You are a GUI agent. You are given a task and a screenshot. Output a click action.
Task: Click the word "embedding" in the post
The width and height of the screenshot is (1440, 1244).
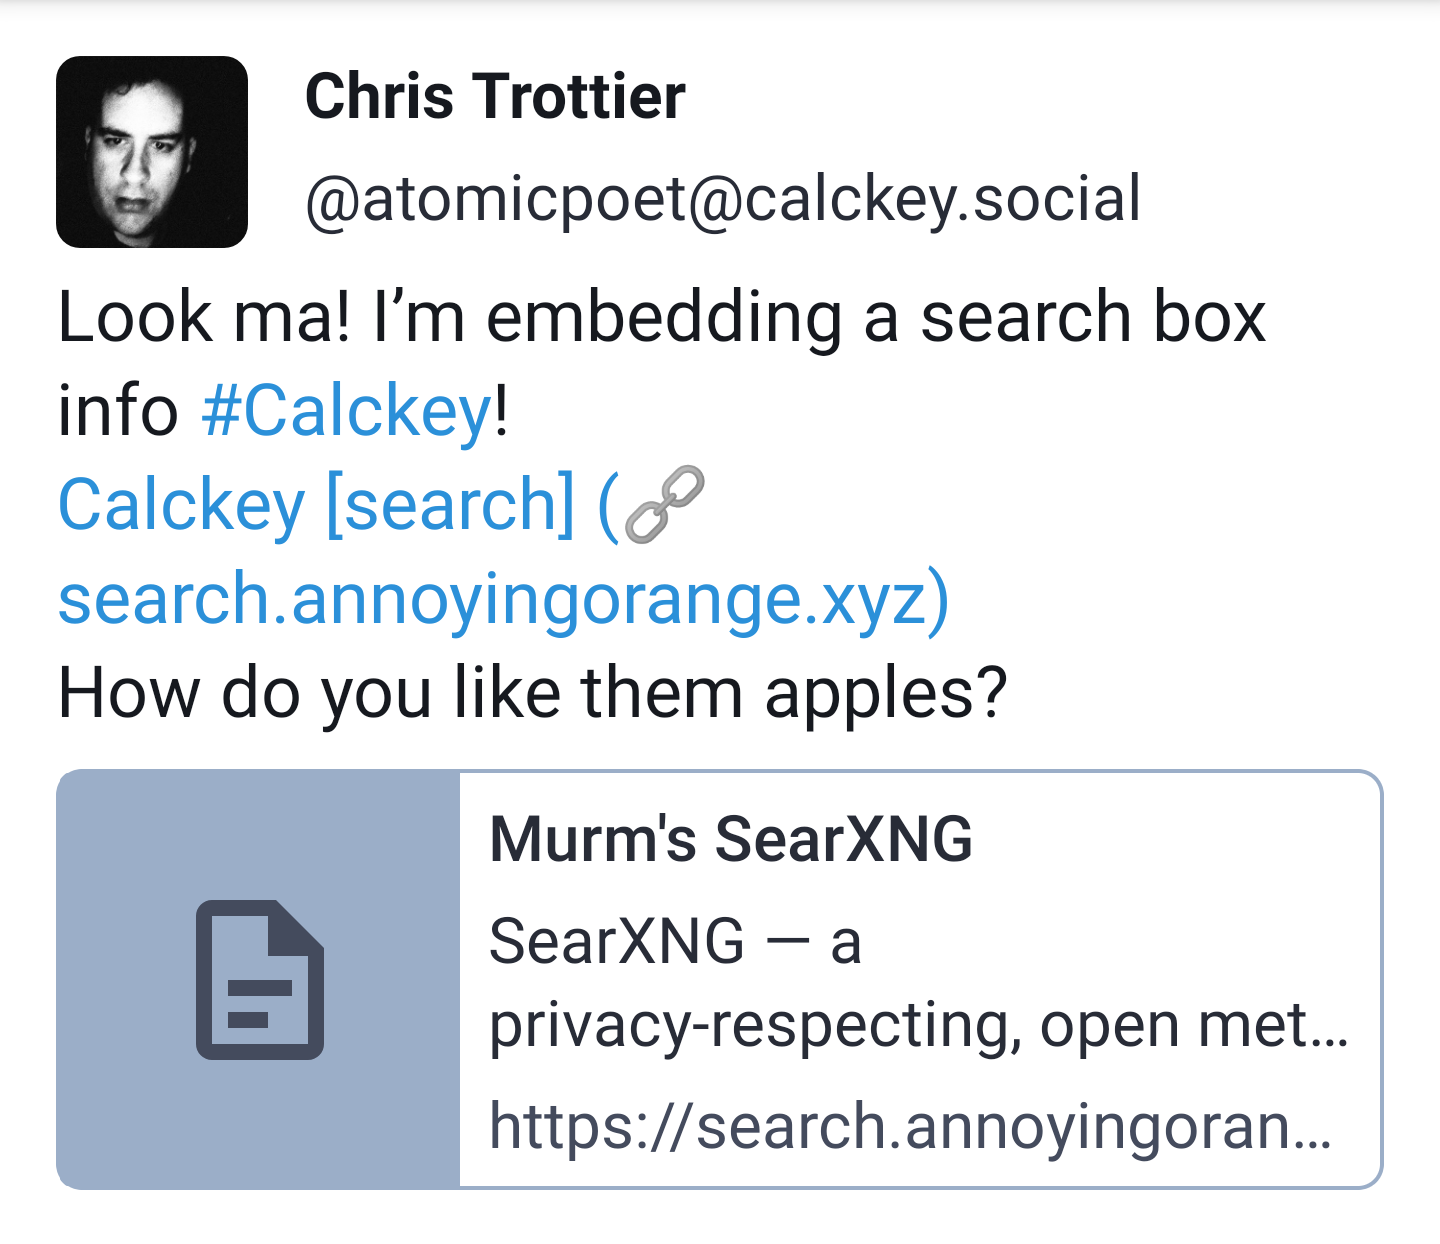(x=664, y=318)
